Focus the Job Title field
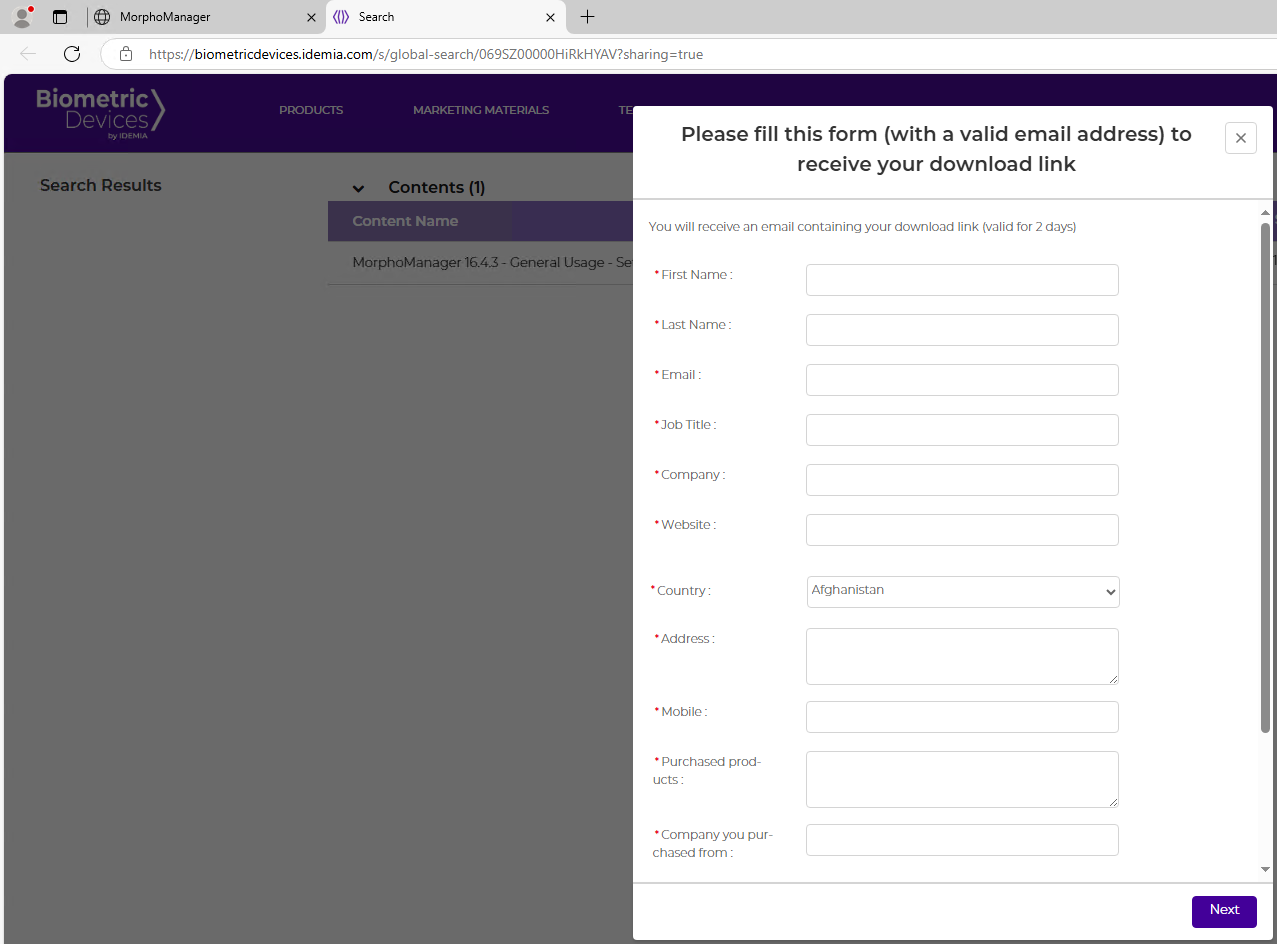1277x944 pixels. pos(962,430)
